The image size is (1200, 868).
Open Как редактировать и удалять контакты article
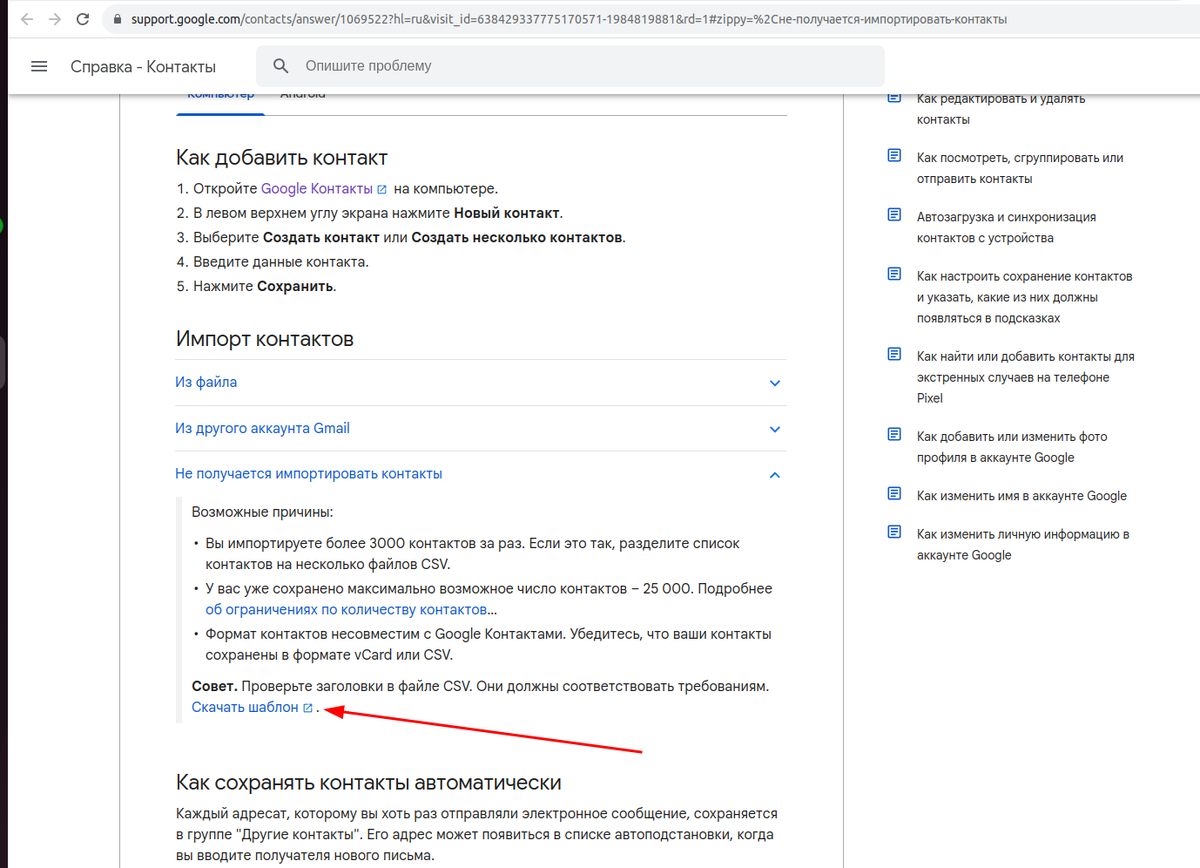pyautogui.click(x=1001, y=109)
